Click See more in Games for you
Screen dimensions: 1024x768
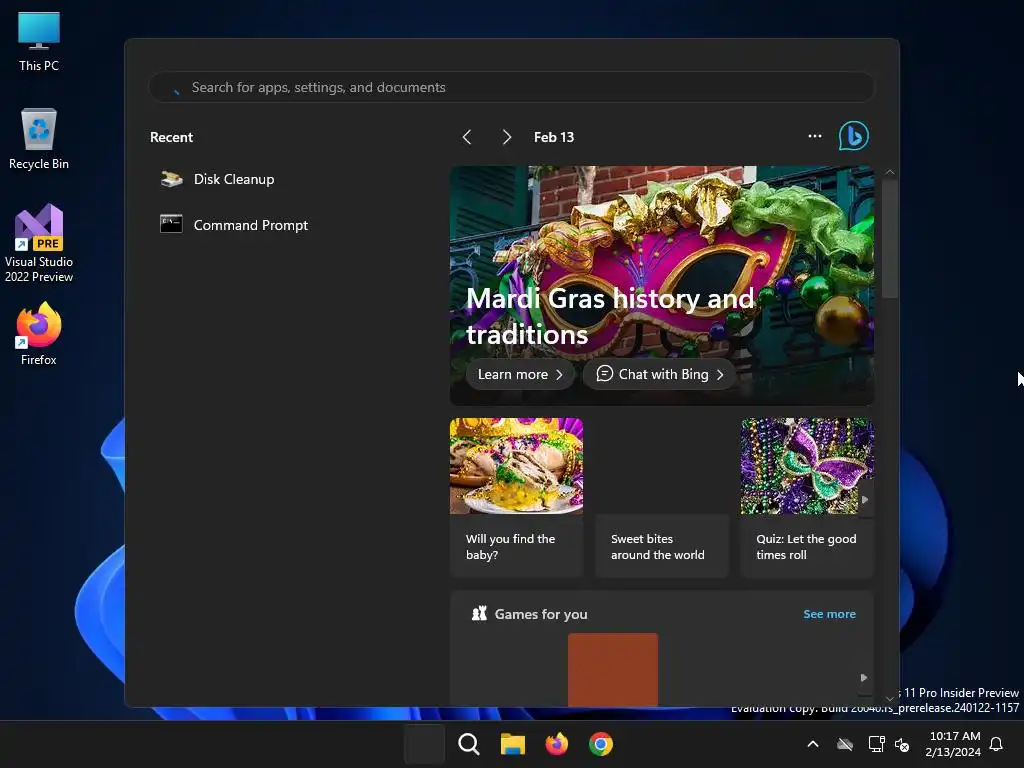(x=829, y=614)
